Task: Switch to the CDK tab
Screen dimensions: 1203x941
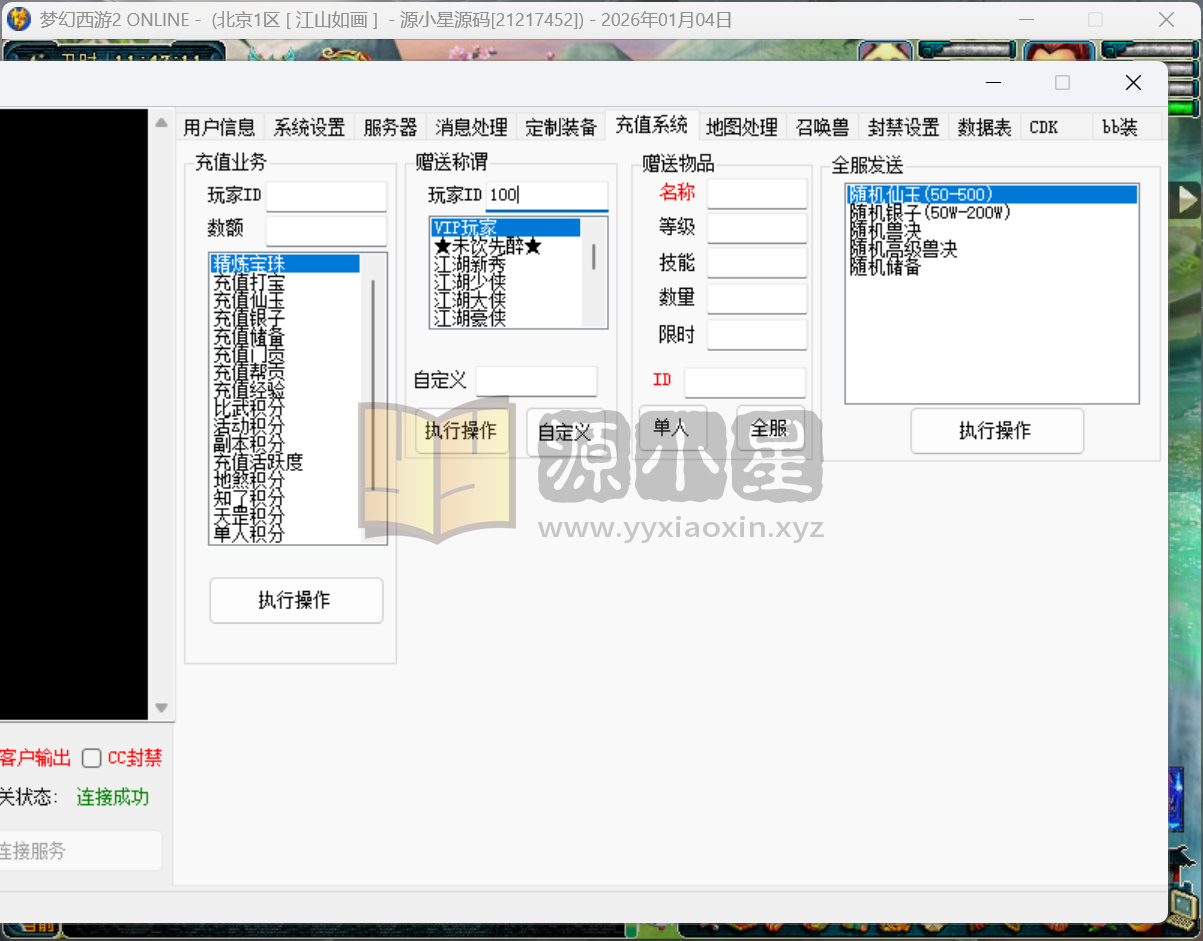Action: click(1043, 127)
